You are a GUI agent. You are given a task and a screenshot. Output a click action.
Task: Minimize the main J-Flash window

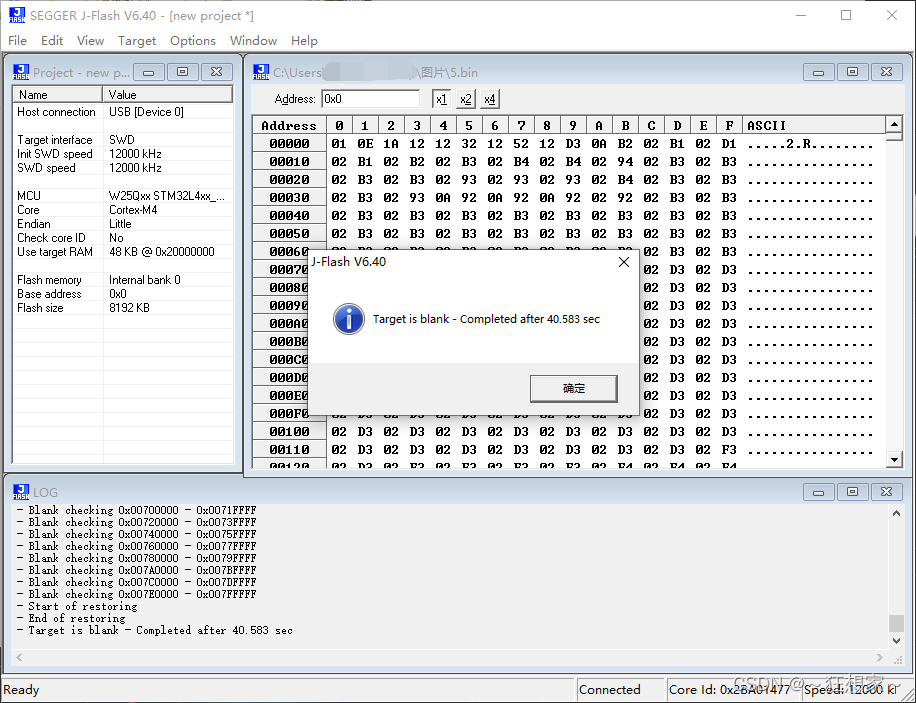point(801,15)
